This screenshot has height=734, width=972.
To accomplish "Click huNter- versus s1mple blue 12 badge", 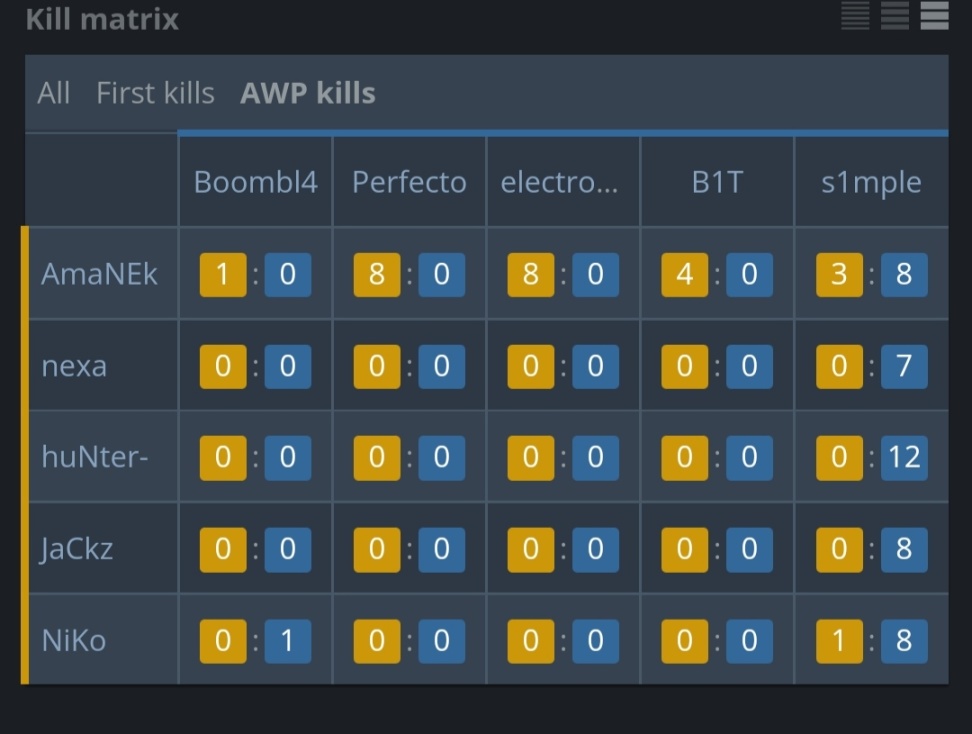I will [904, 457].
